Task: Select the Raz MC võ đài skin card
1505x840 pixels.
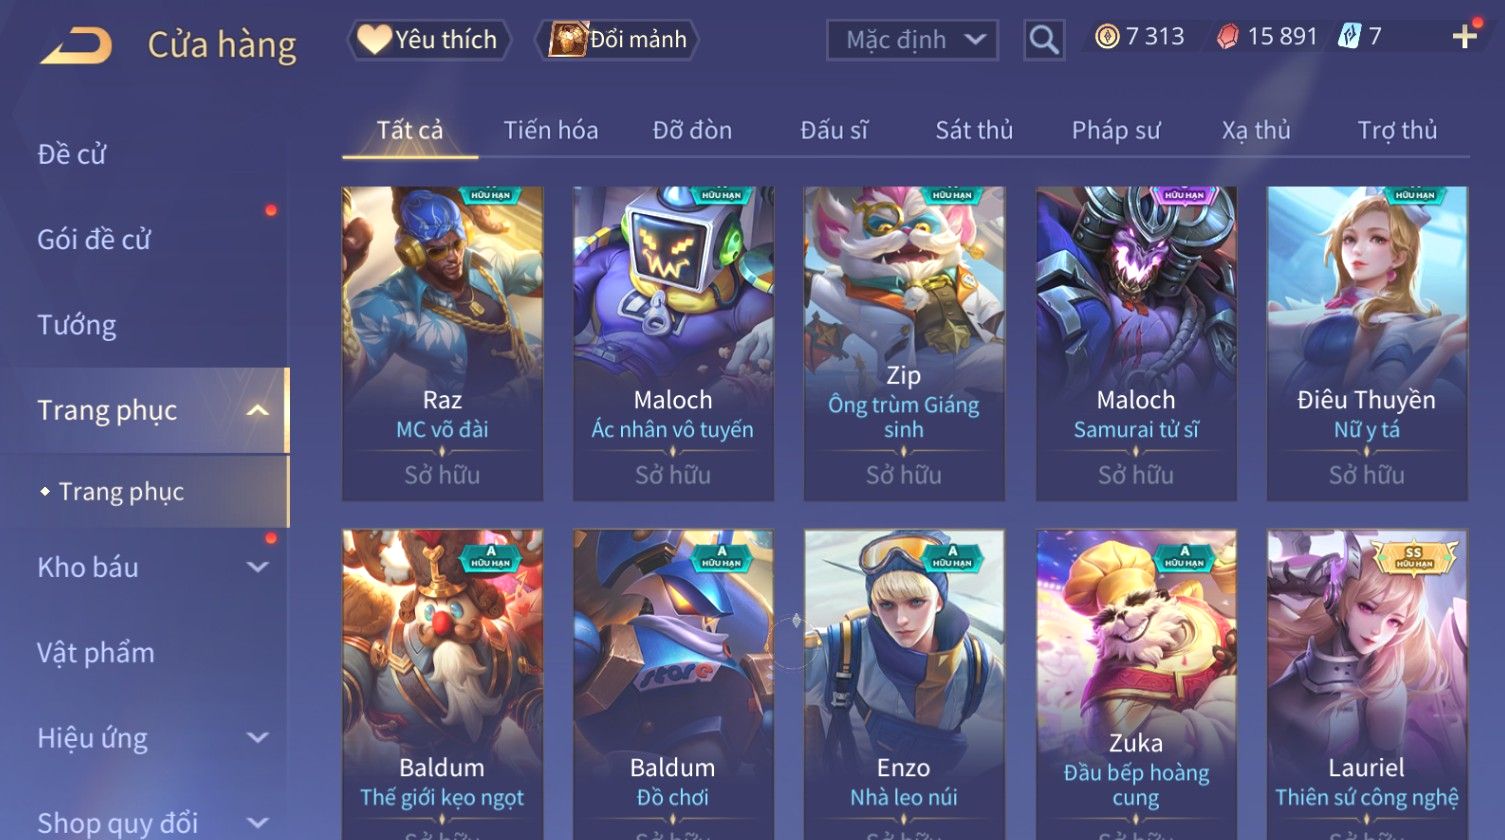Action: 442,343
